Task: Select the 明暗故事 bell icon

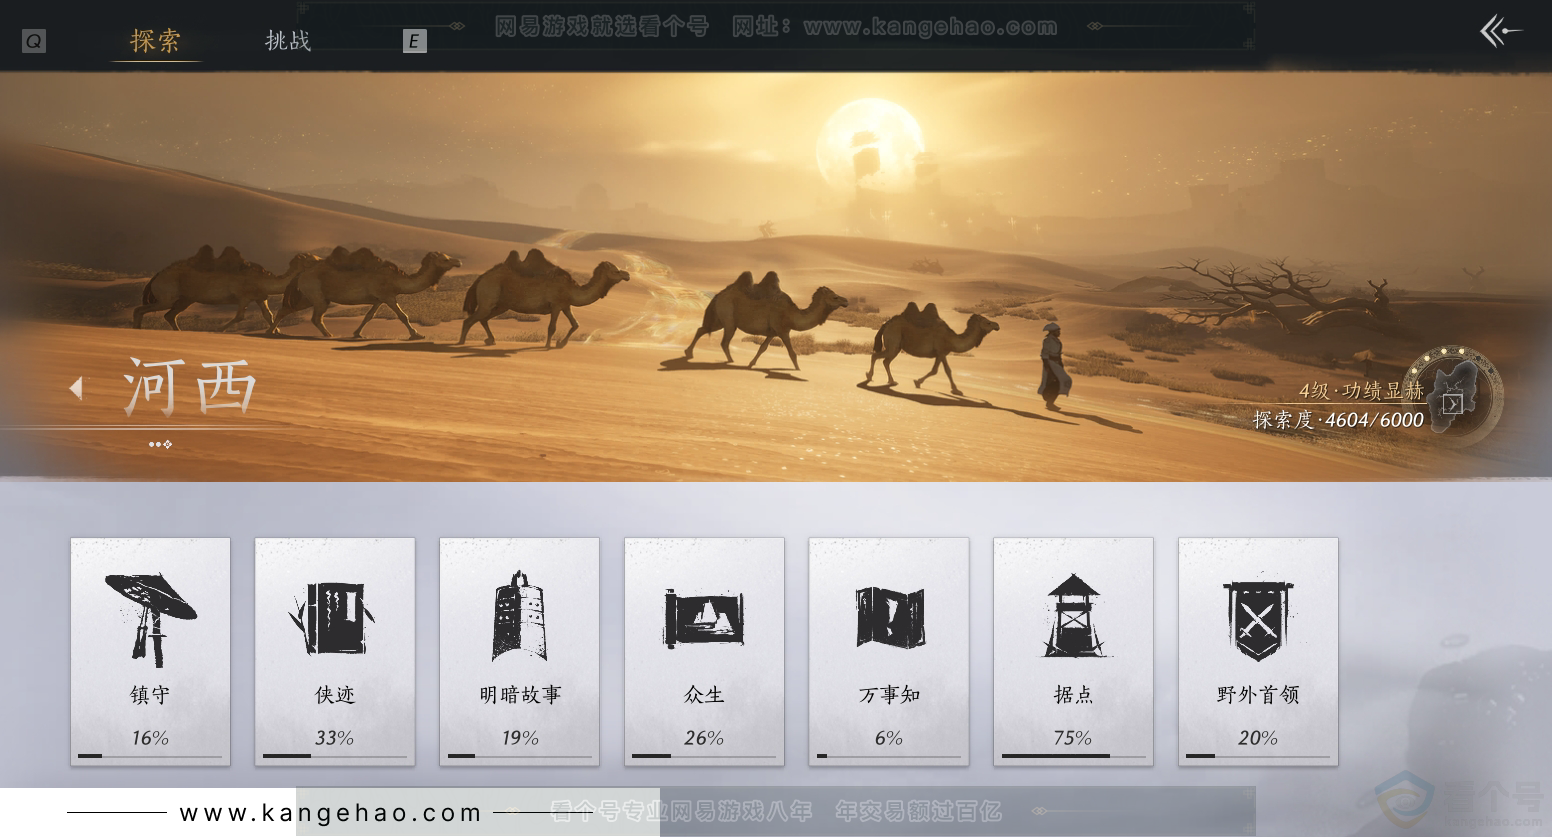Action: [x=519, y=616]
